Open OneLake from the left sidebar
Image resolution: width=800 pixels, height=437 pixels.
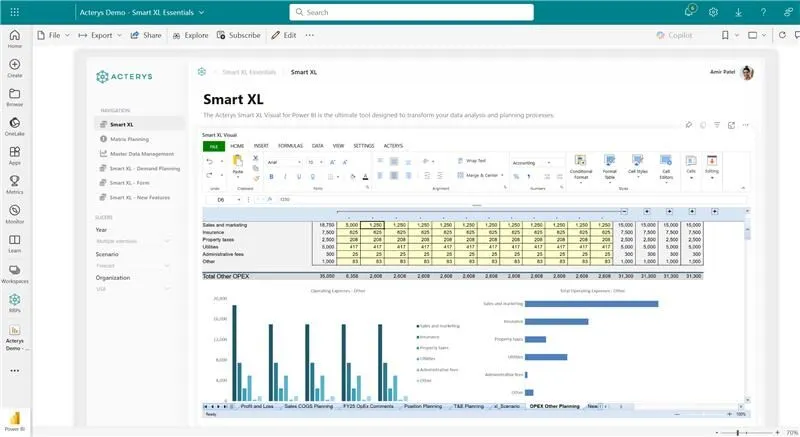(15, 124)
